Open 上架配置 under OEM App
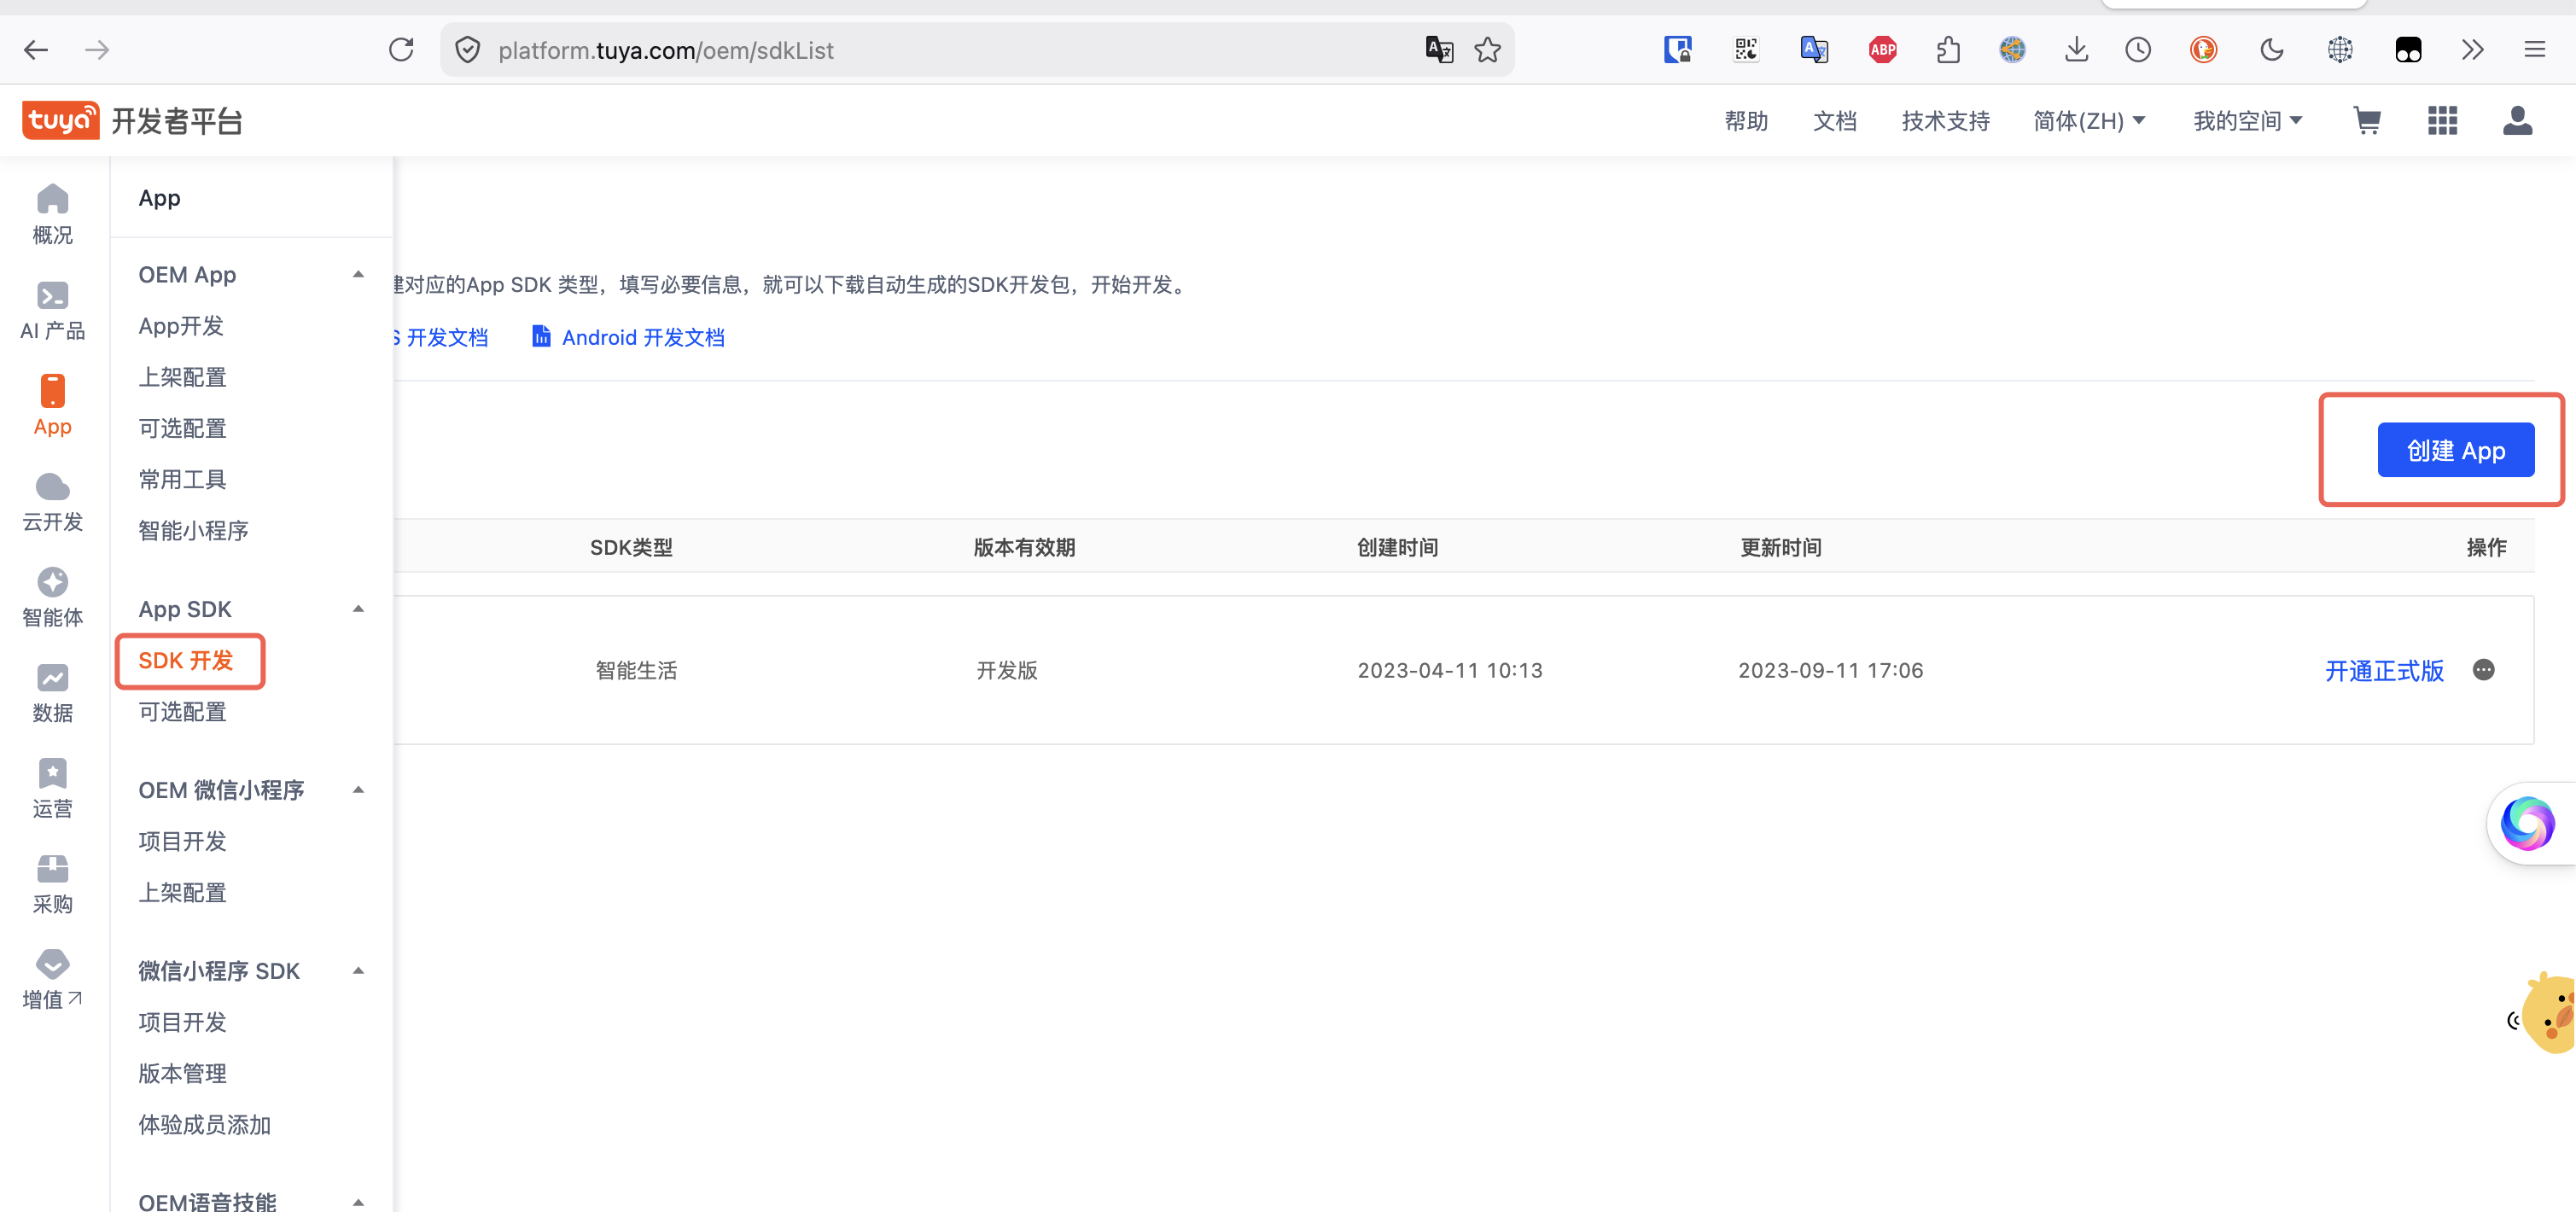The width and height of the screenshot is (2576, 1212). (x=182, y=377)
